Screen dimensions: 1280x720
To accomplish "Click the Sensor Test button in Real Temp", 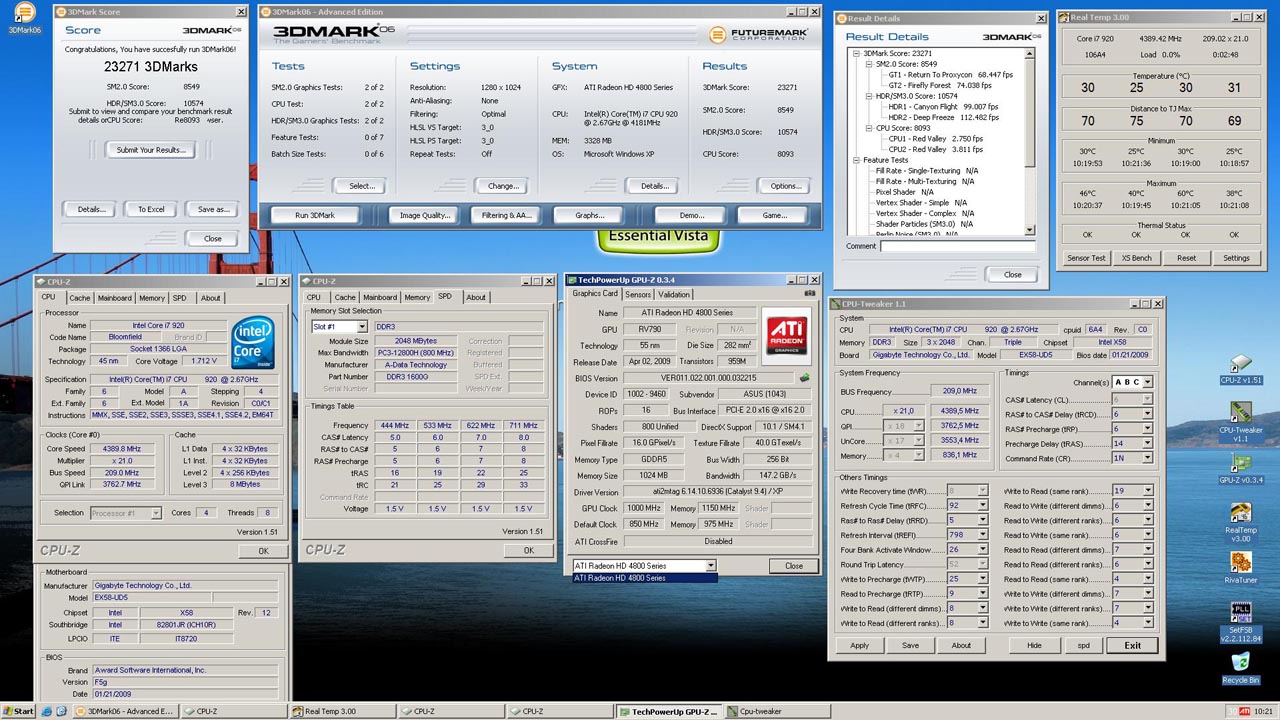I will coord(1086,258).
